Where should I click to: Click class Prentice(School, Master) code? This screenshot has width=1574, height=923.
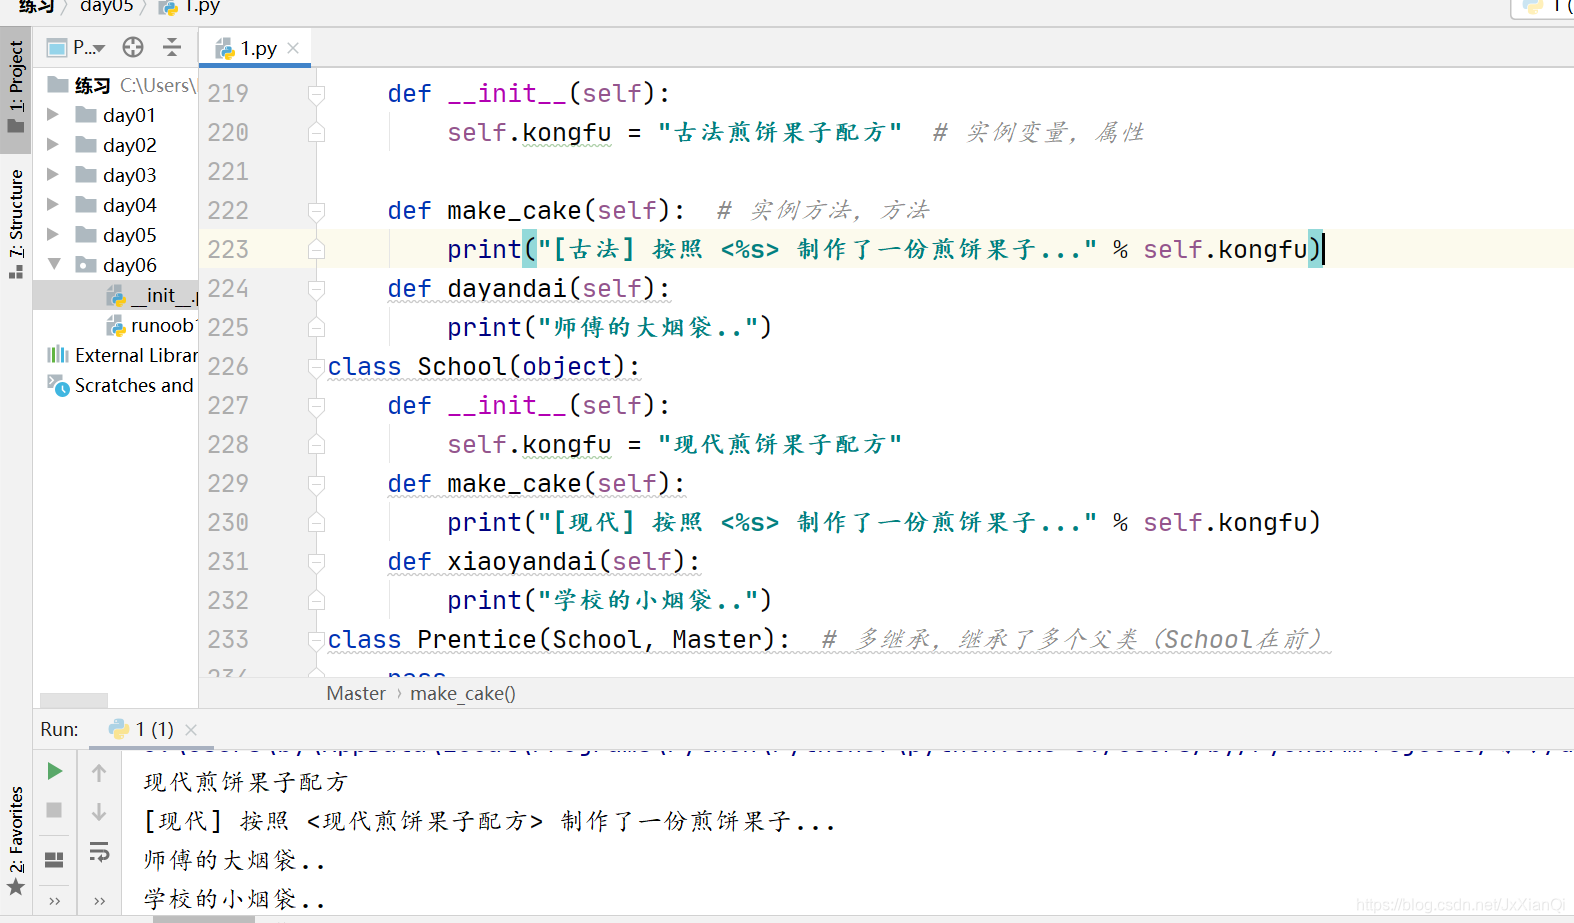(558, 640)
